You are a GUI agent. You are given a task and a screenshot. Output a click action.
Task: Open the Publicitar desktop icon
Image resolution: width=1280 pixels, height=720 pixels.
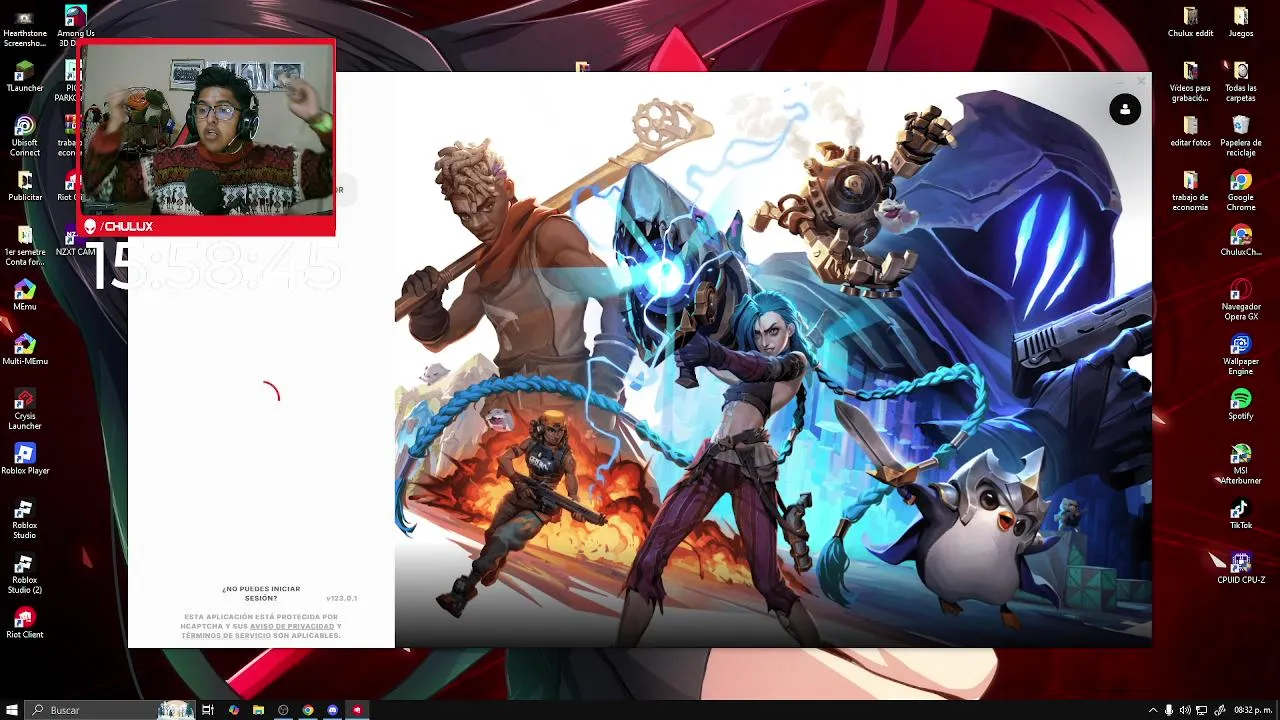tap(25, 186)
